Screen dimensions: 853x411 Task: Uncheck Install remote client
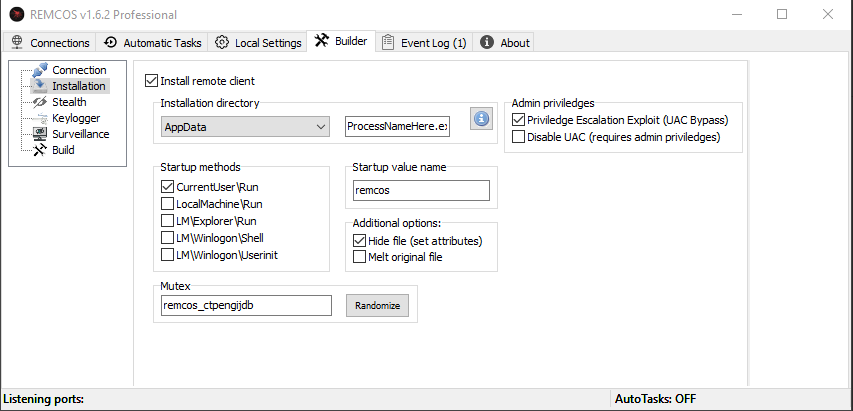click(151, 81)
